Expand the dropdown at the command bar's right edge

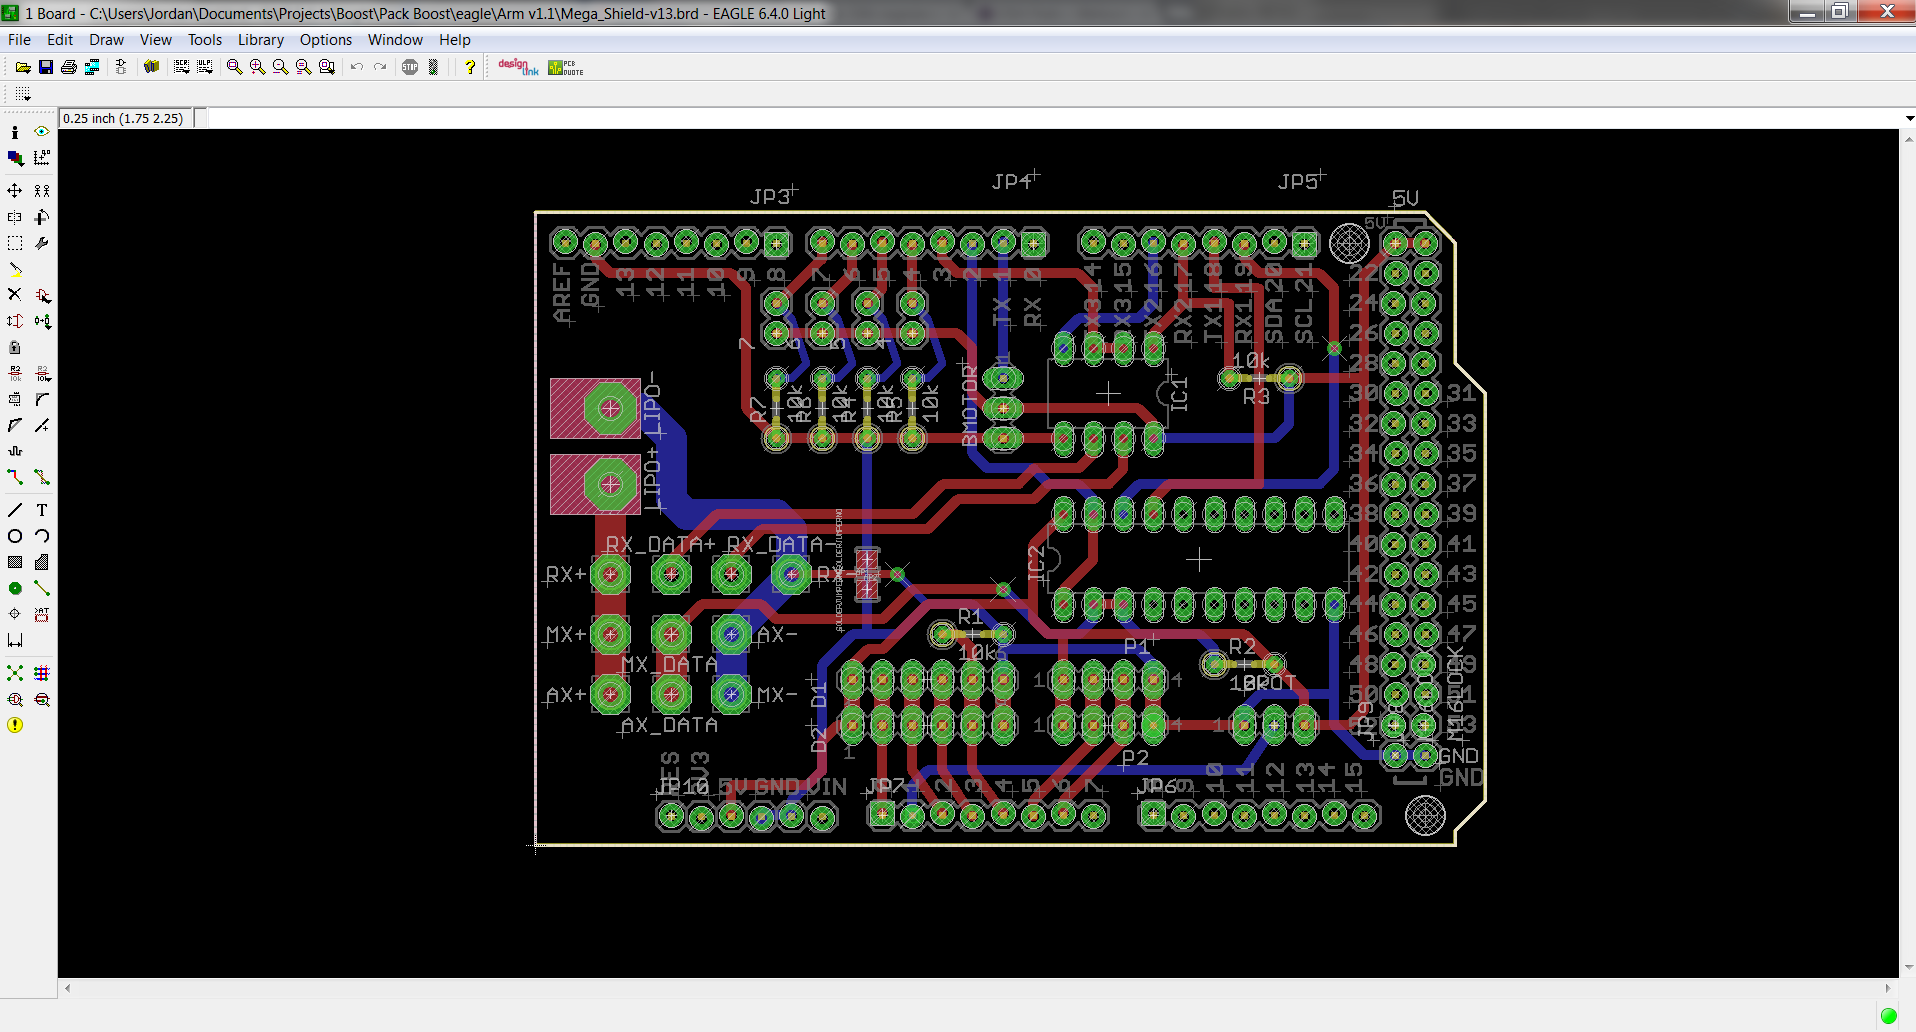1905,117
